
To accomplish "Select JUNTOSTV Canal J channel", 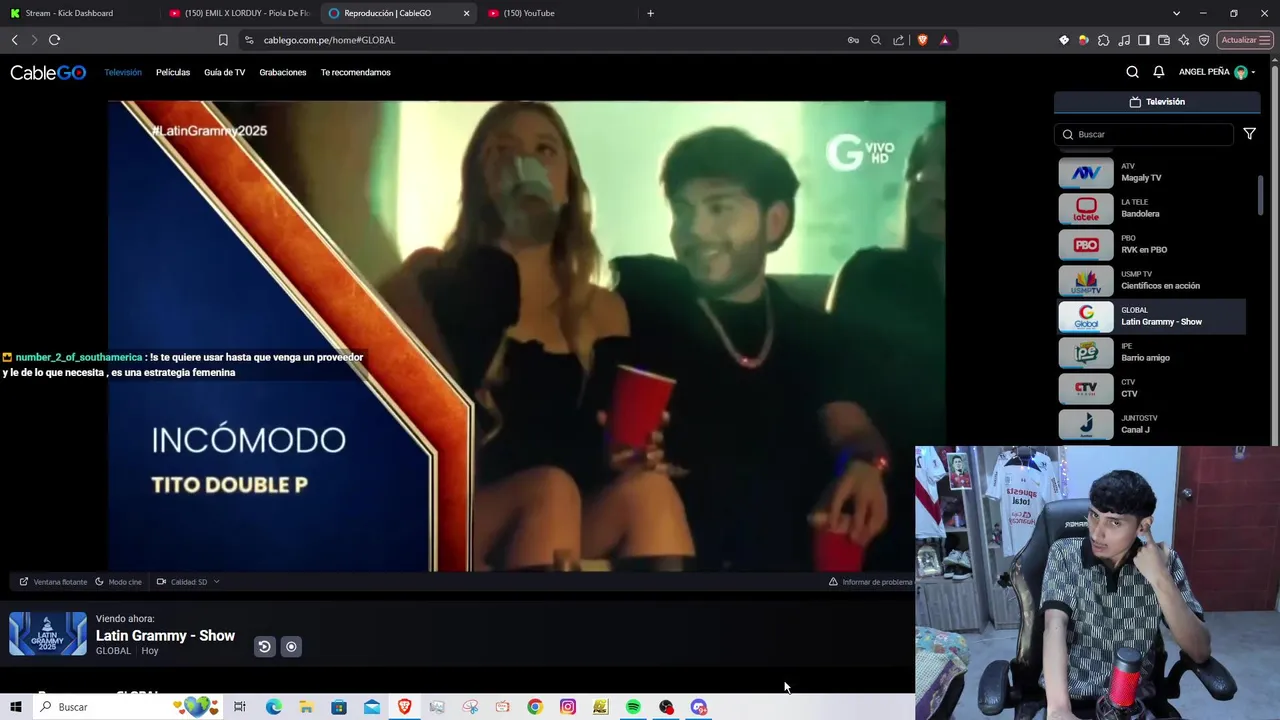I will pyautogui.click(x=1152, y=424).
